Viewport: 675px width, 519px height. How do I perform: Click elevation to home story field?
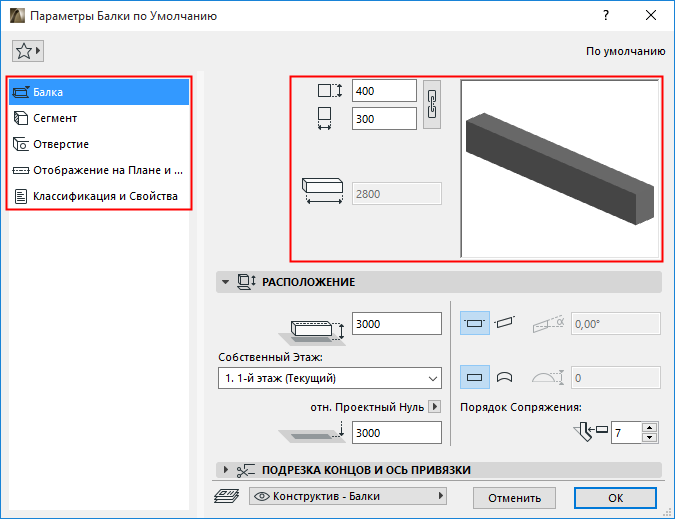click(396, 324)
